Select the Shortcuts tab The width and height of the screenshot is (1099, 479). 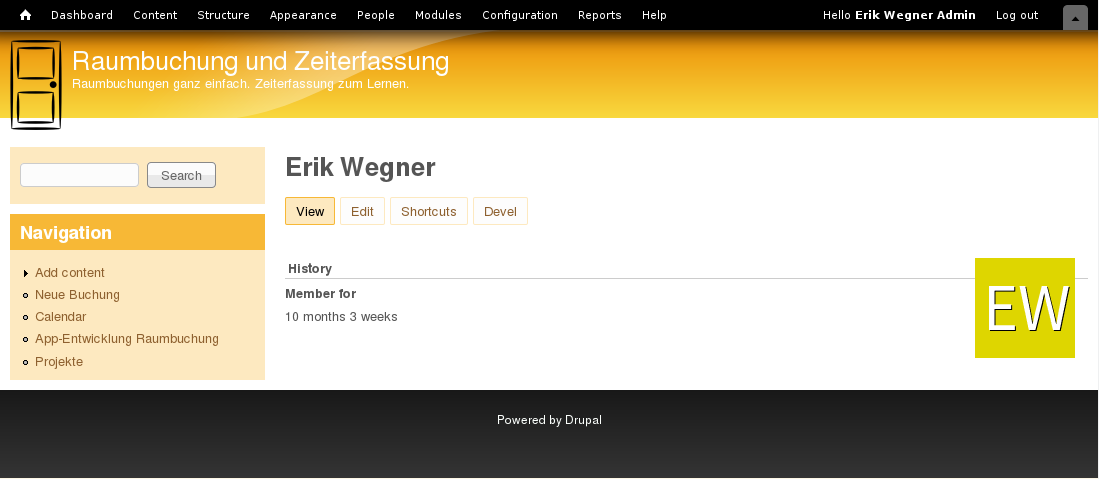[x=428, y=212]
